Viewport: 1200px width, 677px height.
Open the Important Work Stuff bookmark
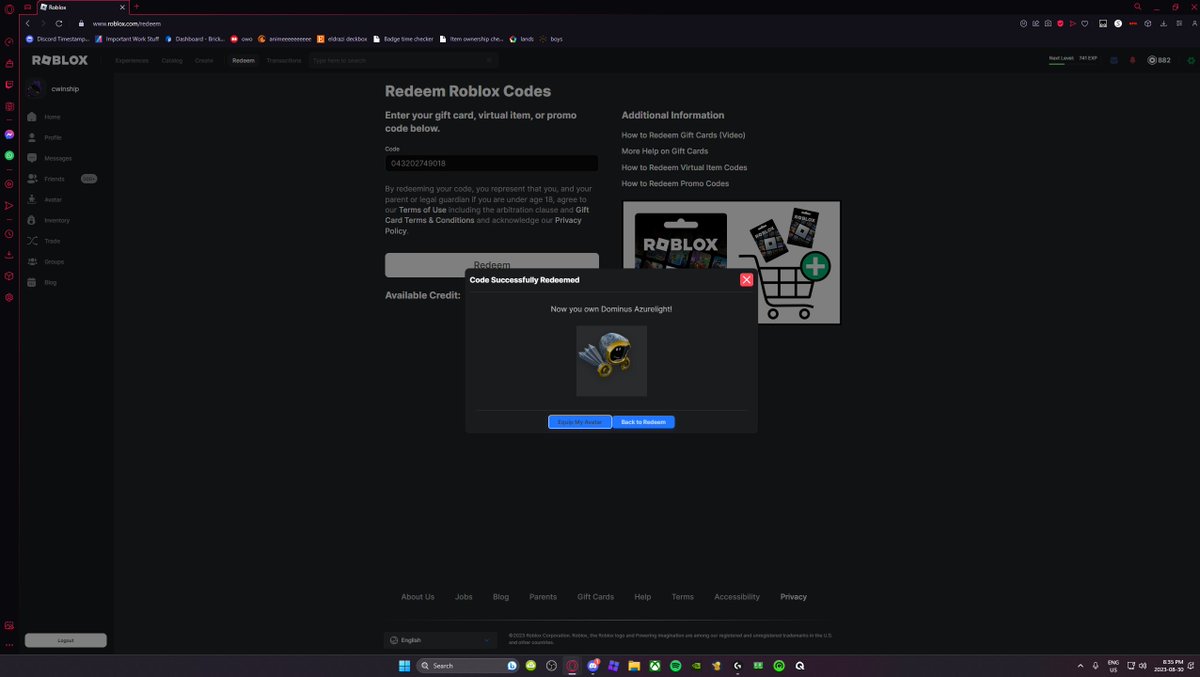[127, 39]
